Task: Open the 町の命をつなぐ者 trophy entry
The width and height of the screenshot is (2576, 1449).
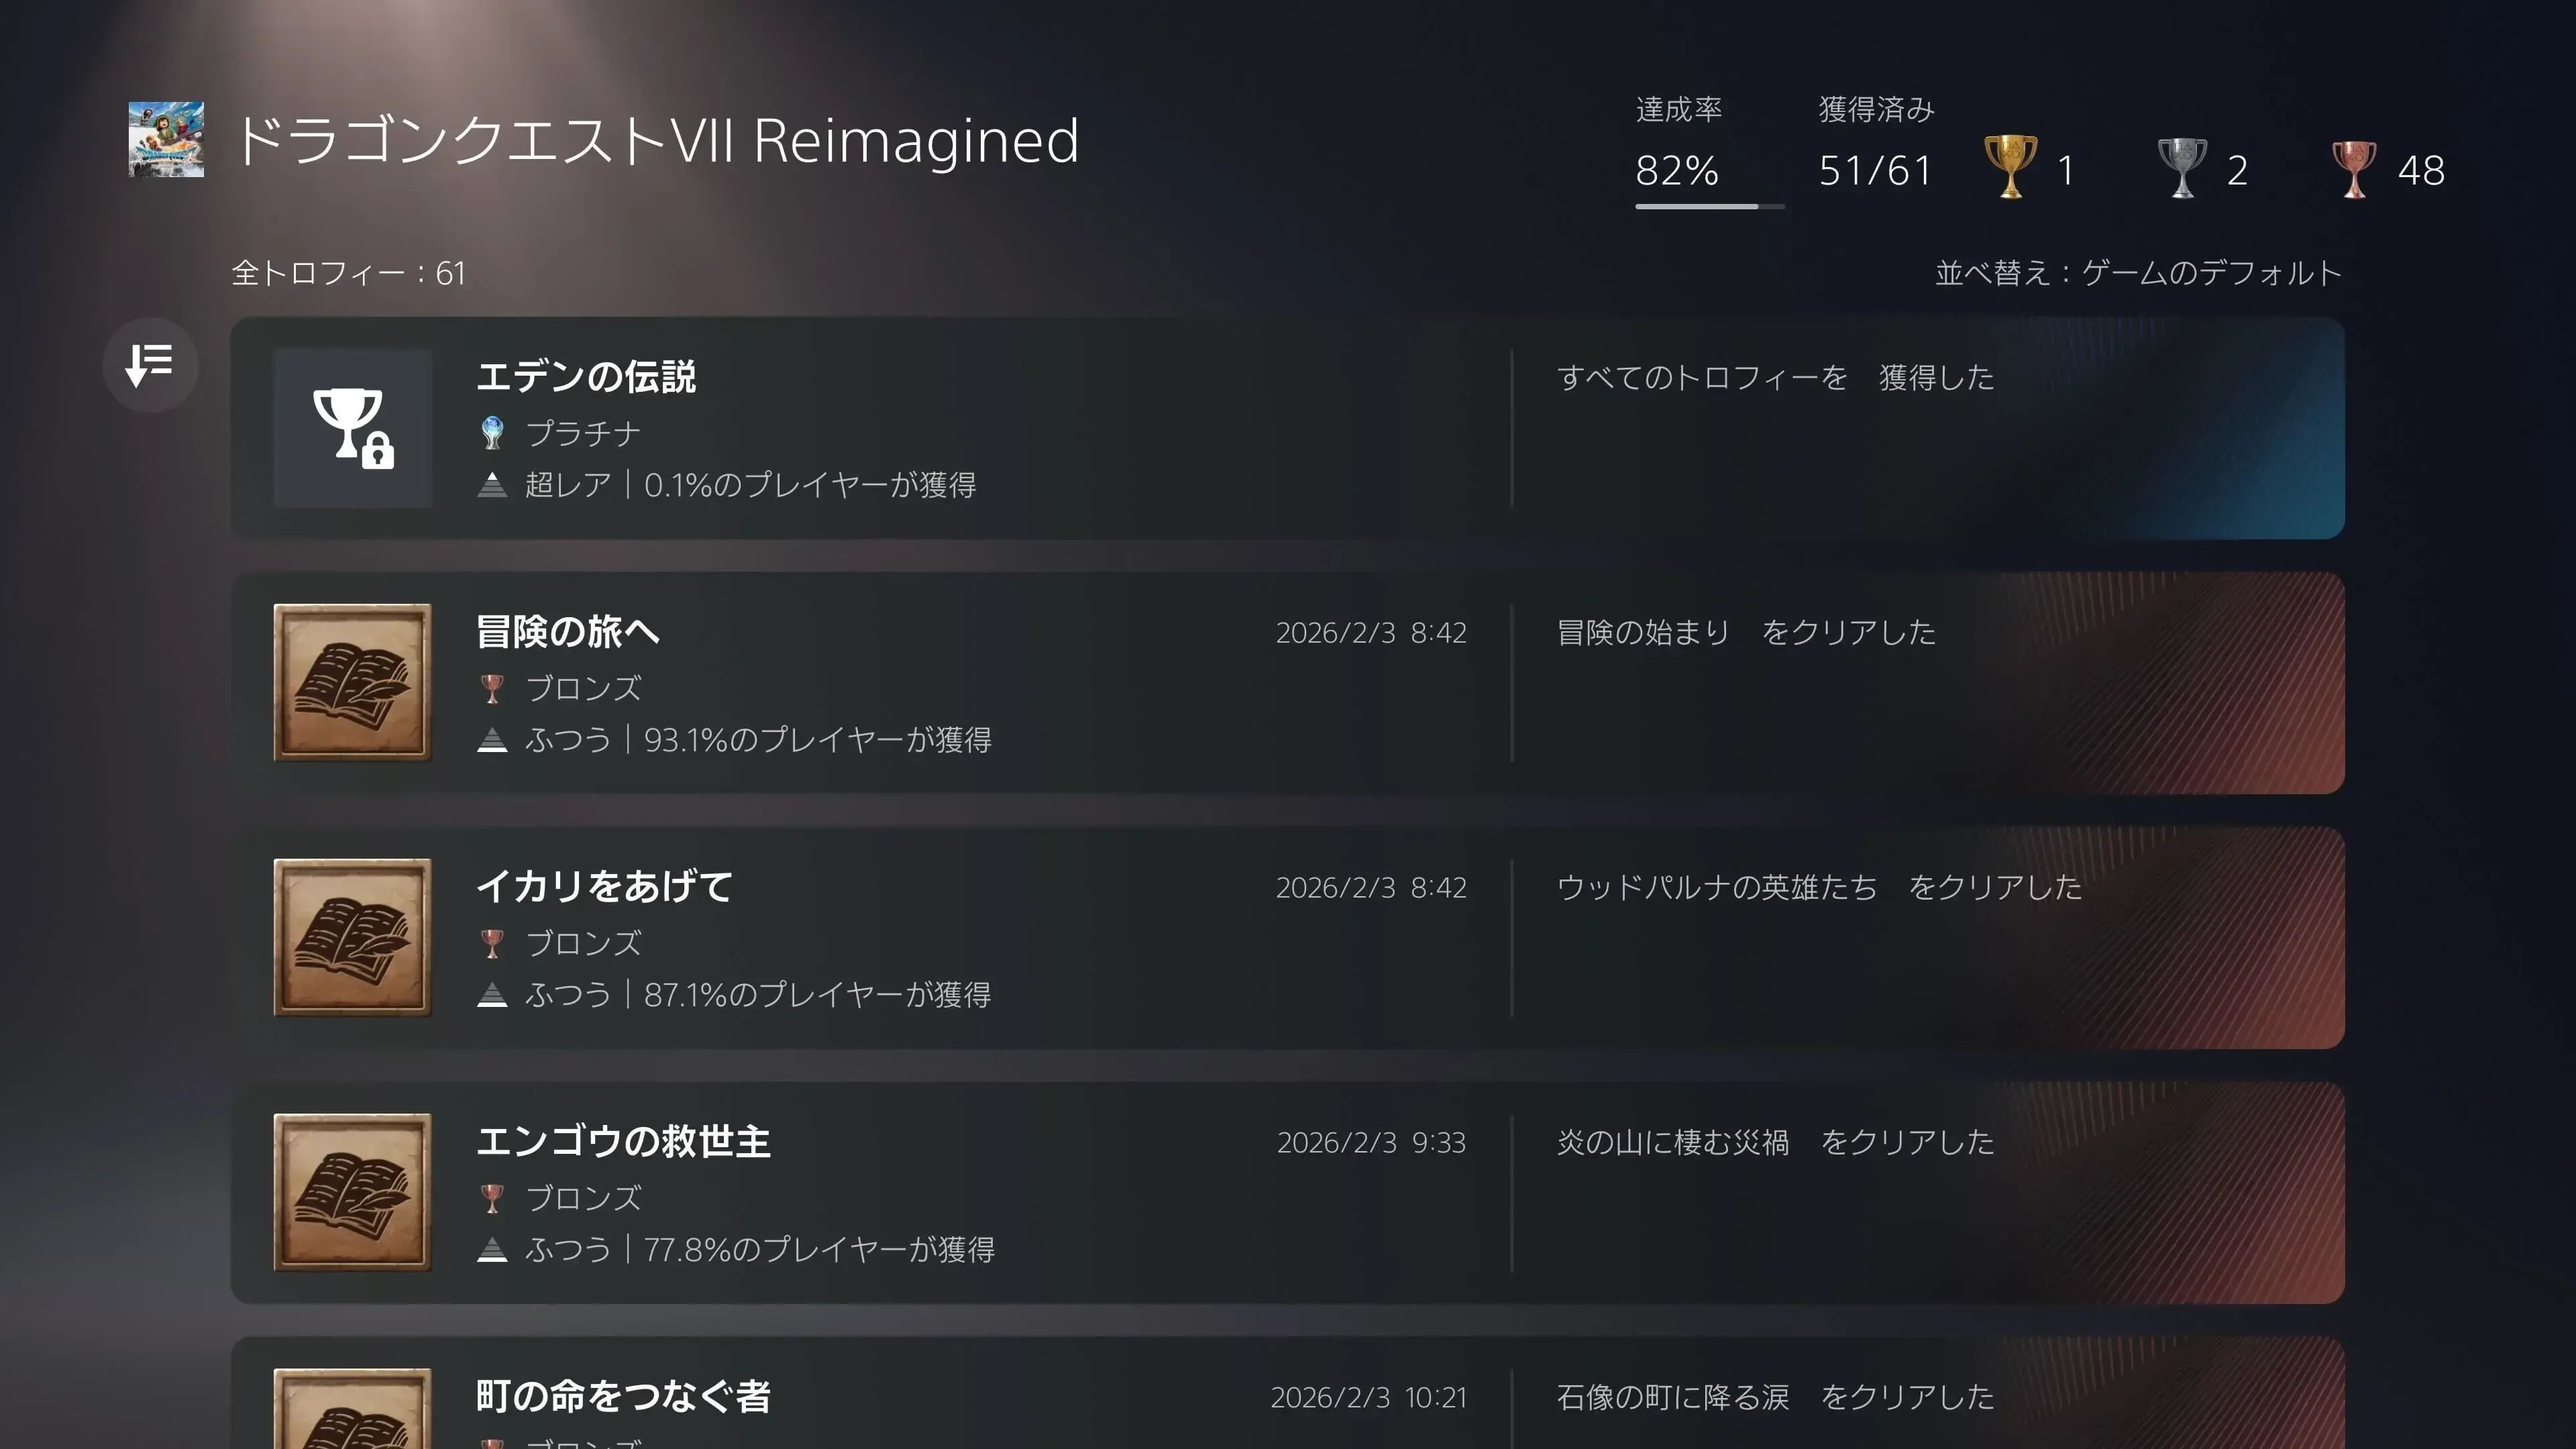Action: click(x=1287, y=1397)
